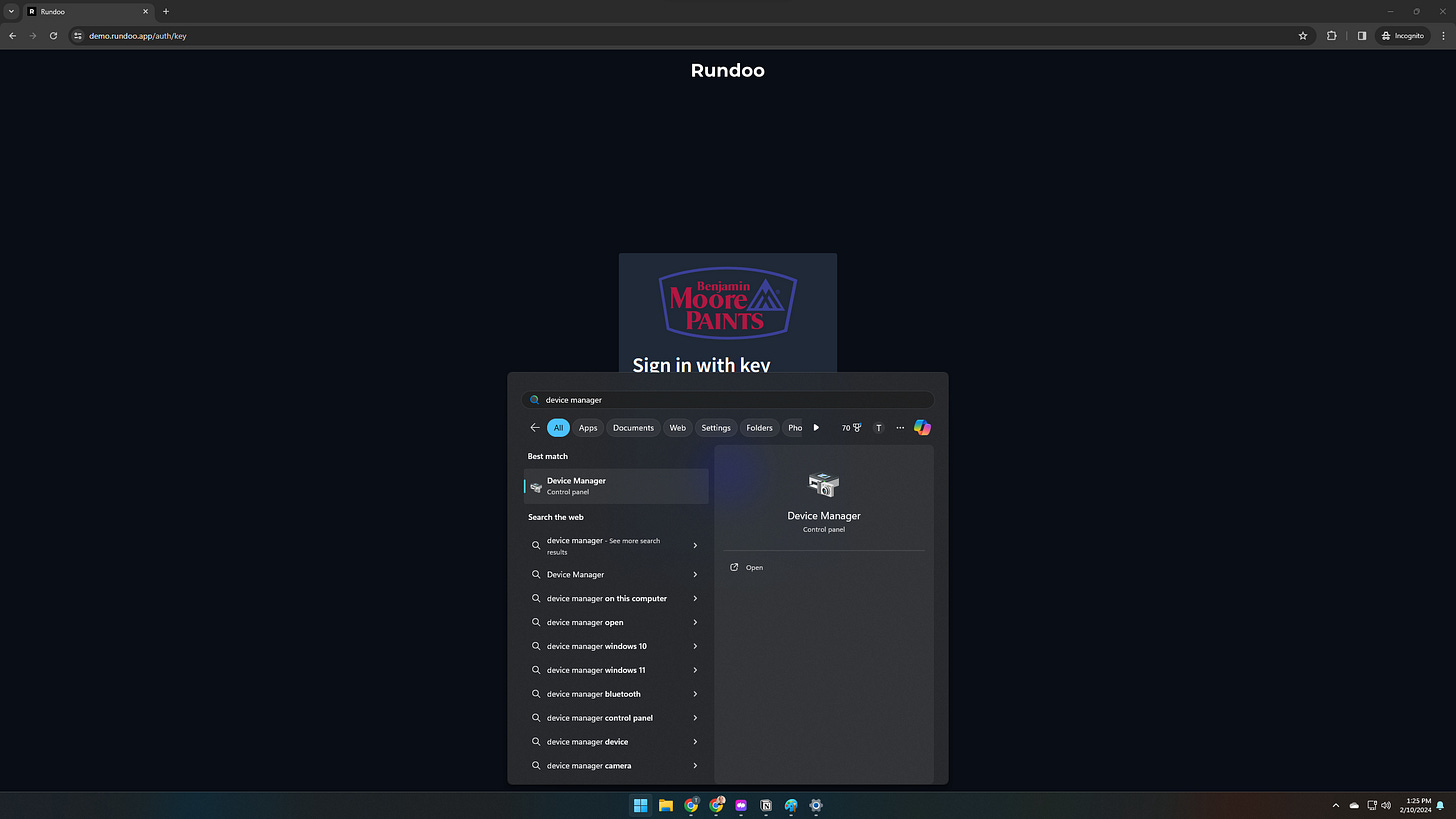
Task: Reload the Rundoo page
Action: point(53,36)
